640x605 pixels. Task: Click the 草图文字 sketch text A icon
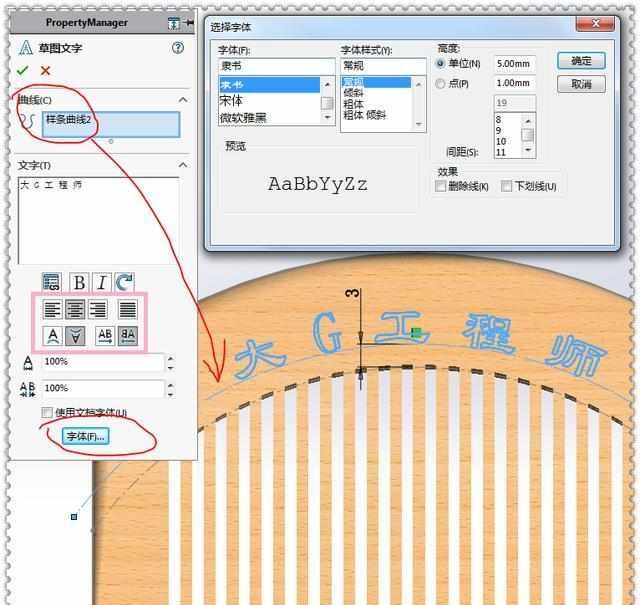click(x=26, y=48)
